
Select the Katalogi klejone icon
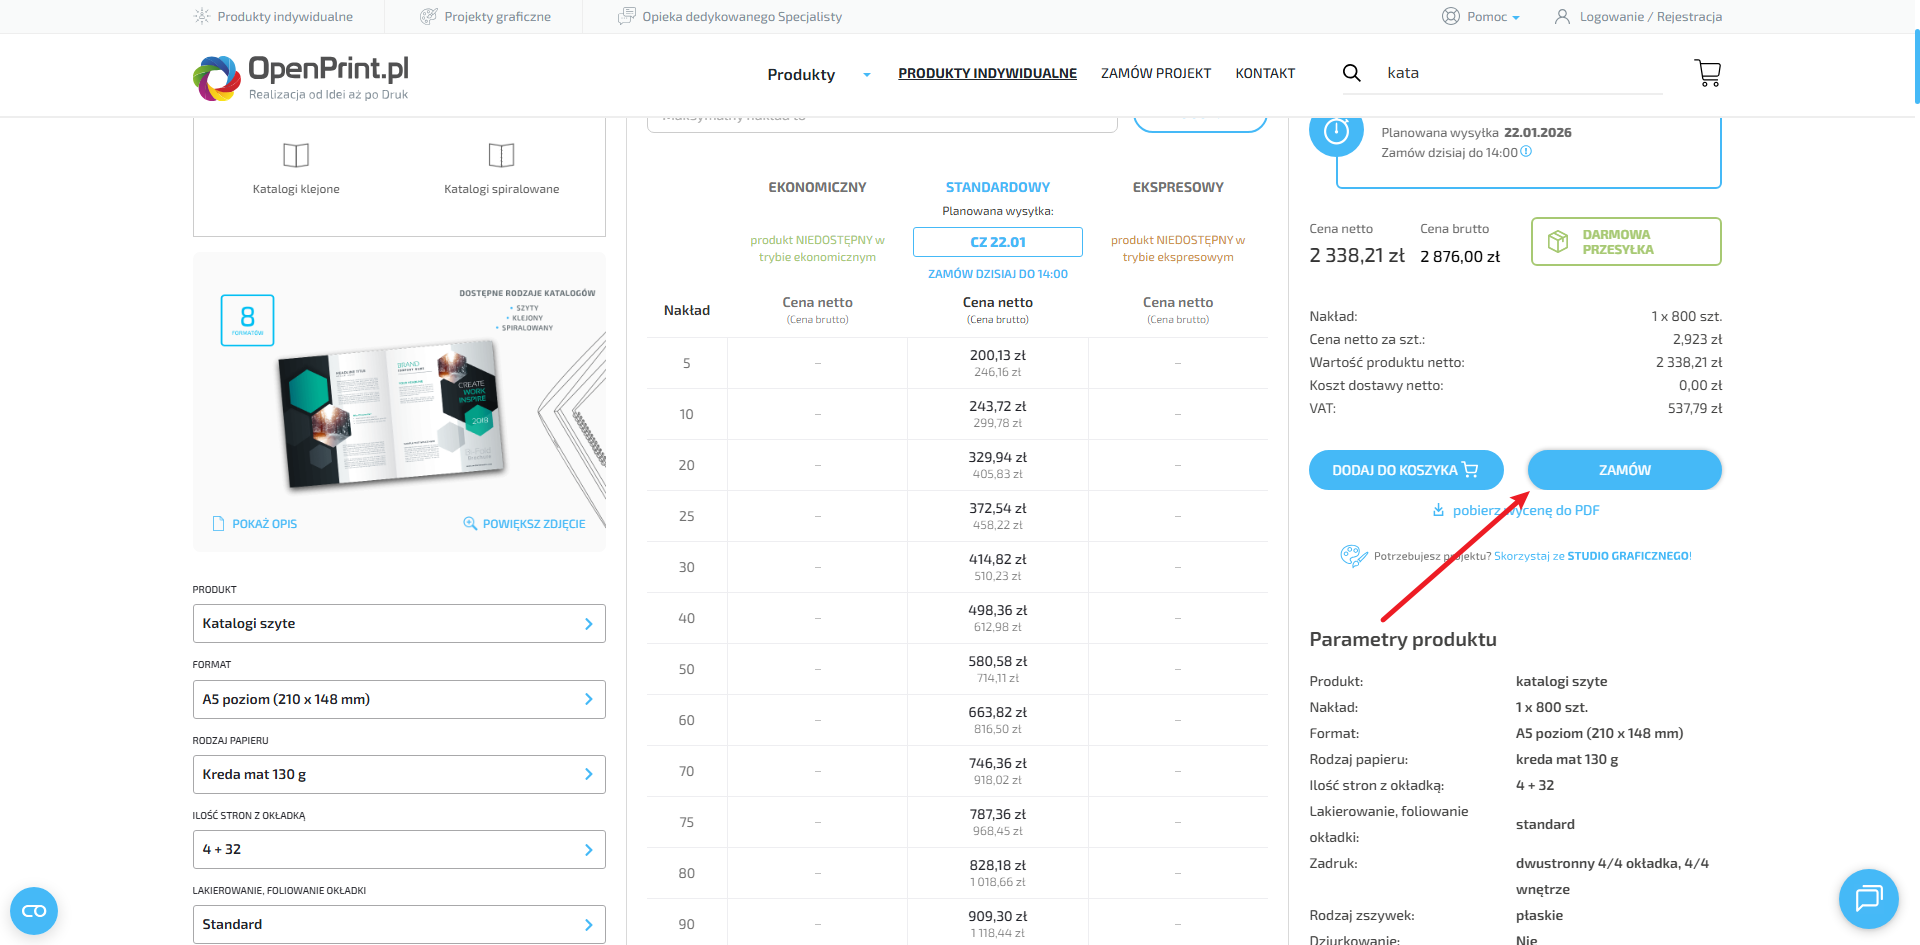click(x=296, y=156)
